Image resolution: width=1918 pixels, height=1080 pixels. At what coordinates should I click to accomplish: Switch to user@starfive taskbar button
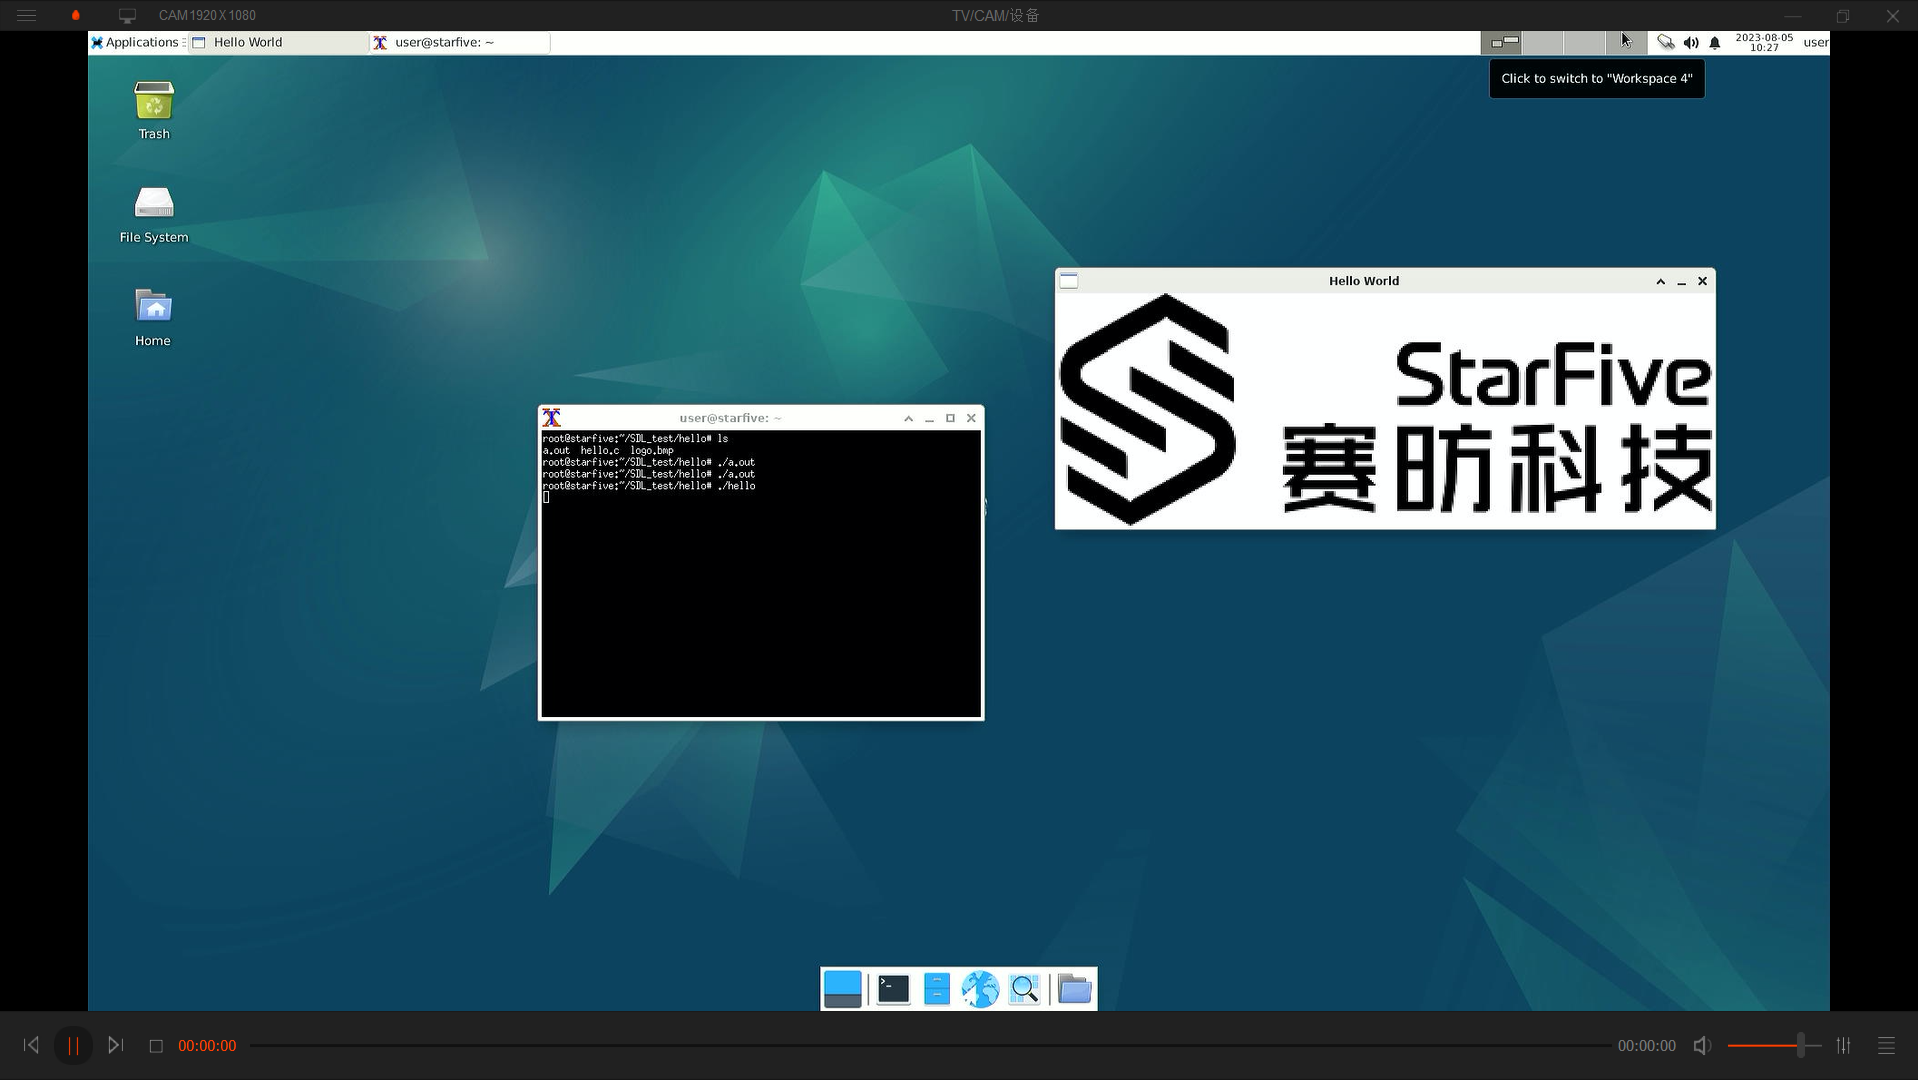point(460,42)
